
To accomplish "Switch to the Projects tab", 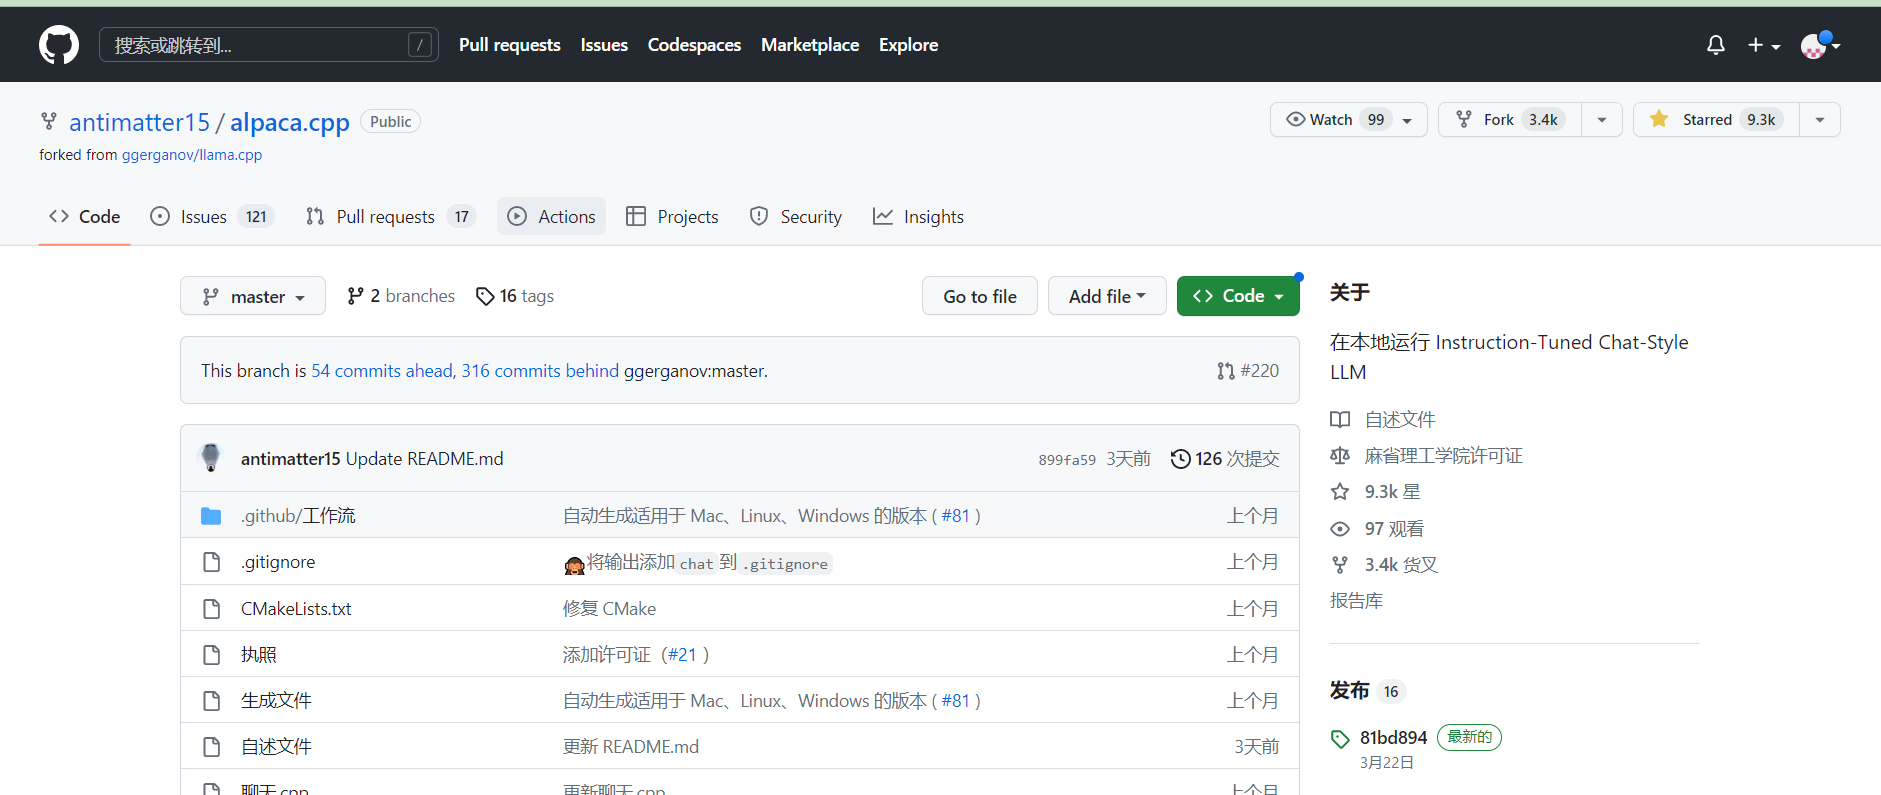I will tap(672, 217).
